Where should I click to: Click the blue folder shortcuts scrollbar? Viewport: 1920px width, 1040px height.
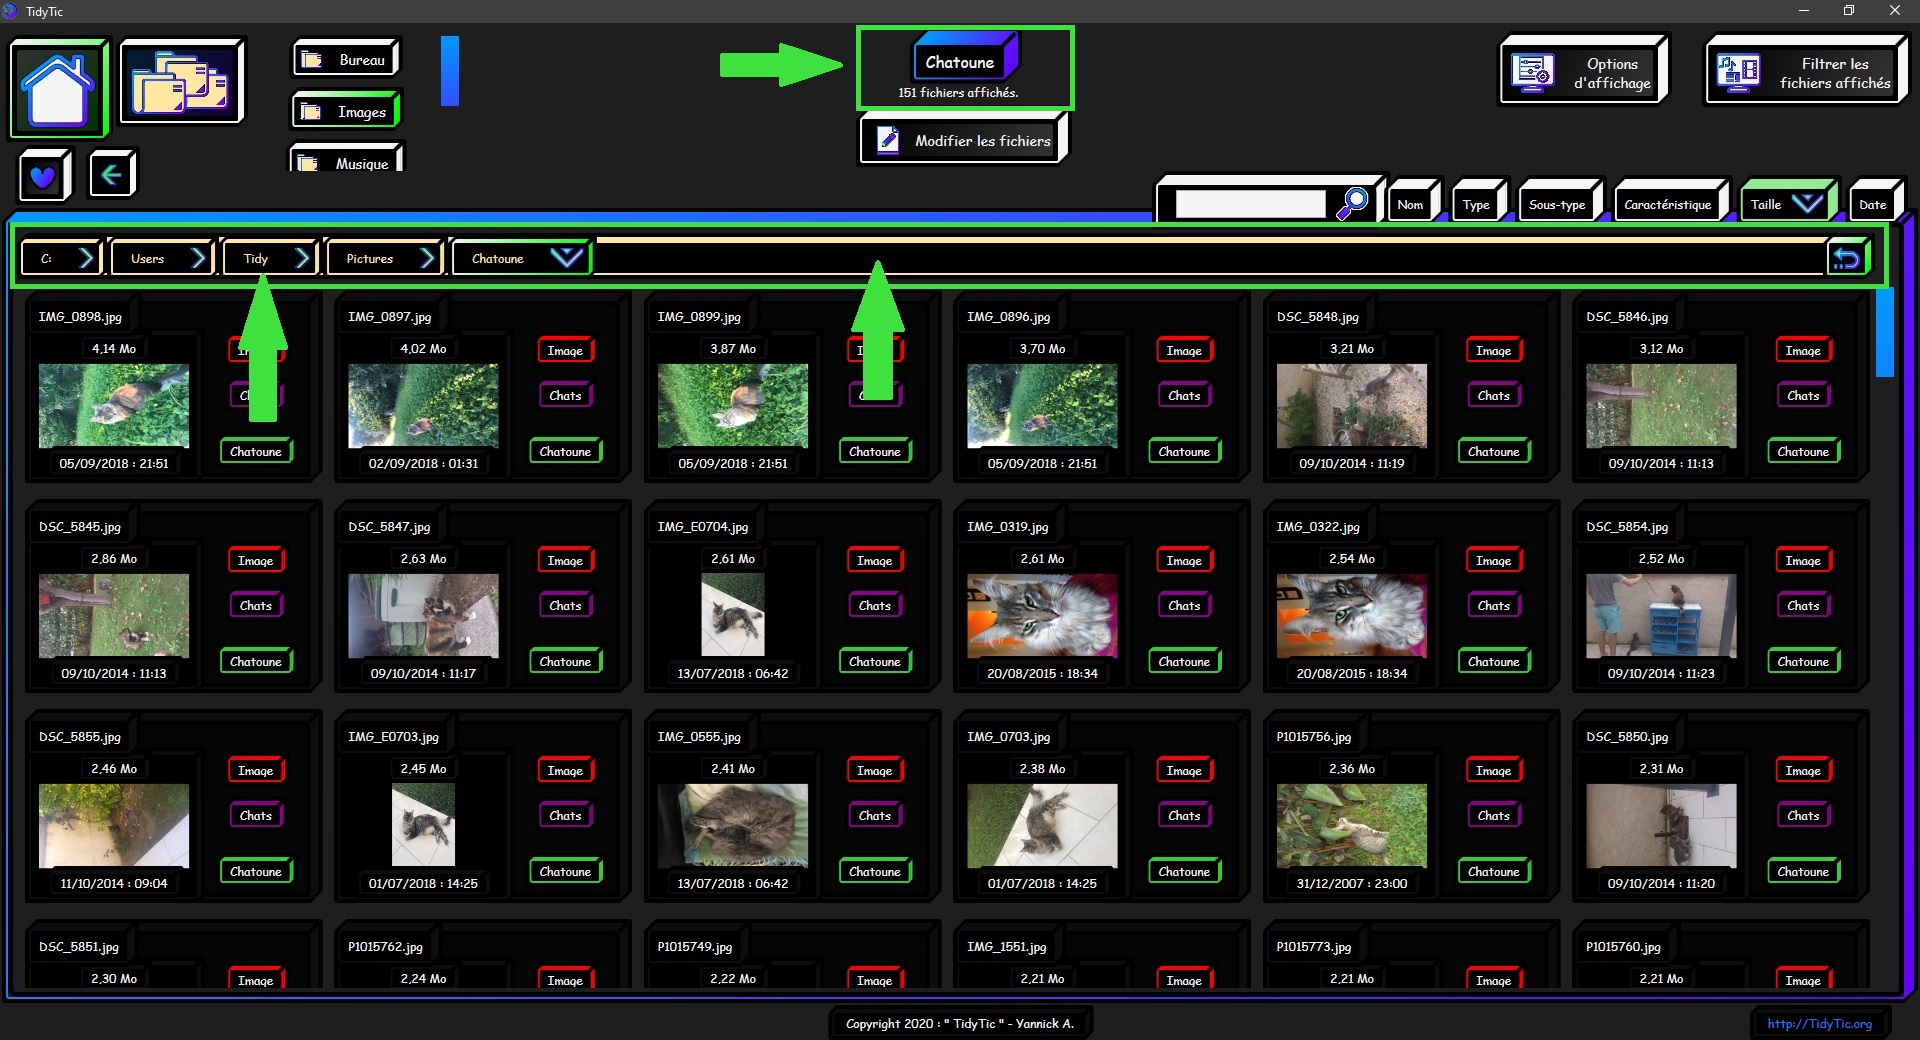pyautogui.click(x=450, y=70)
